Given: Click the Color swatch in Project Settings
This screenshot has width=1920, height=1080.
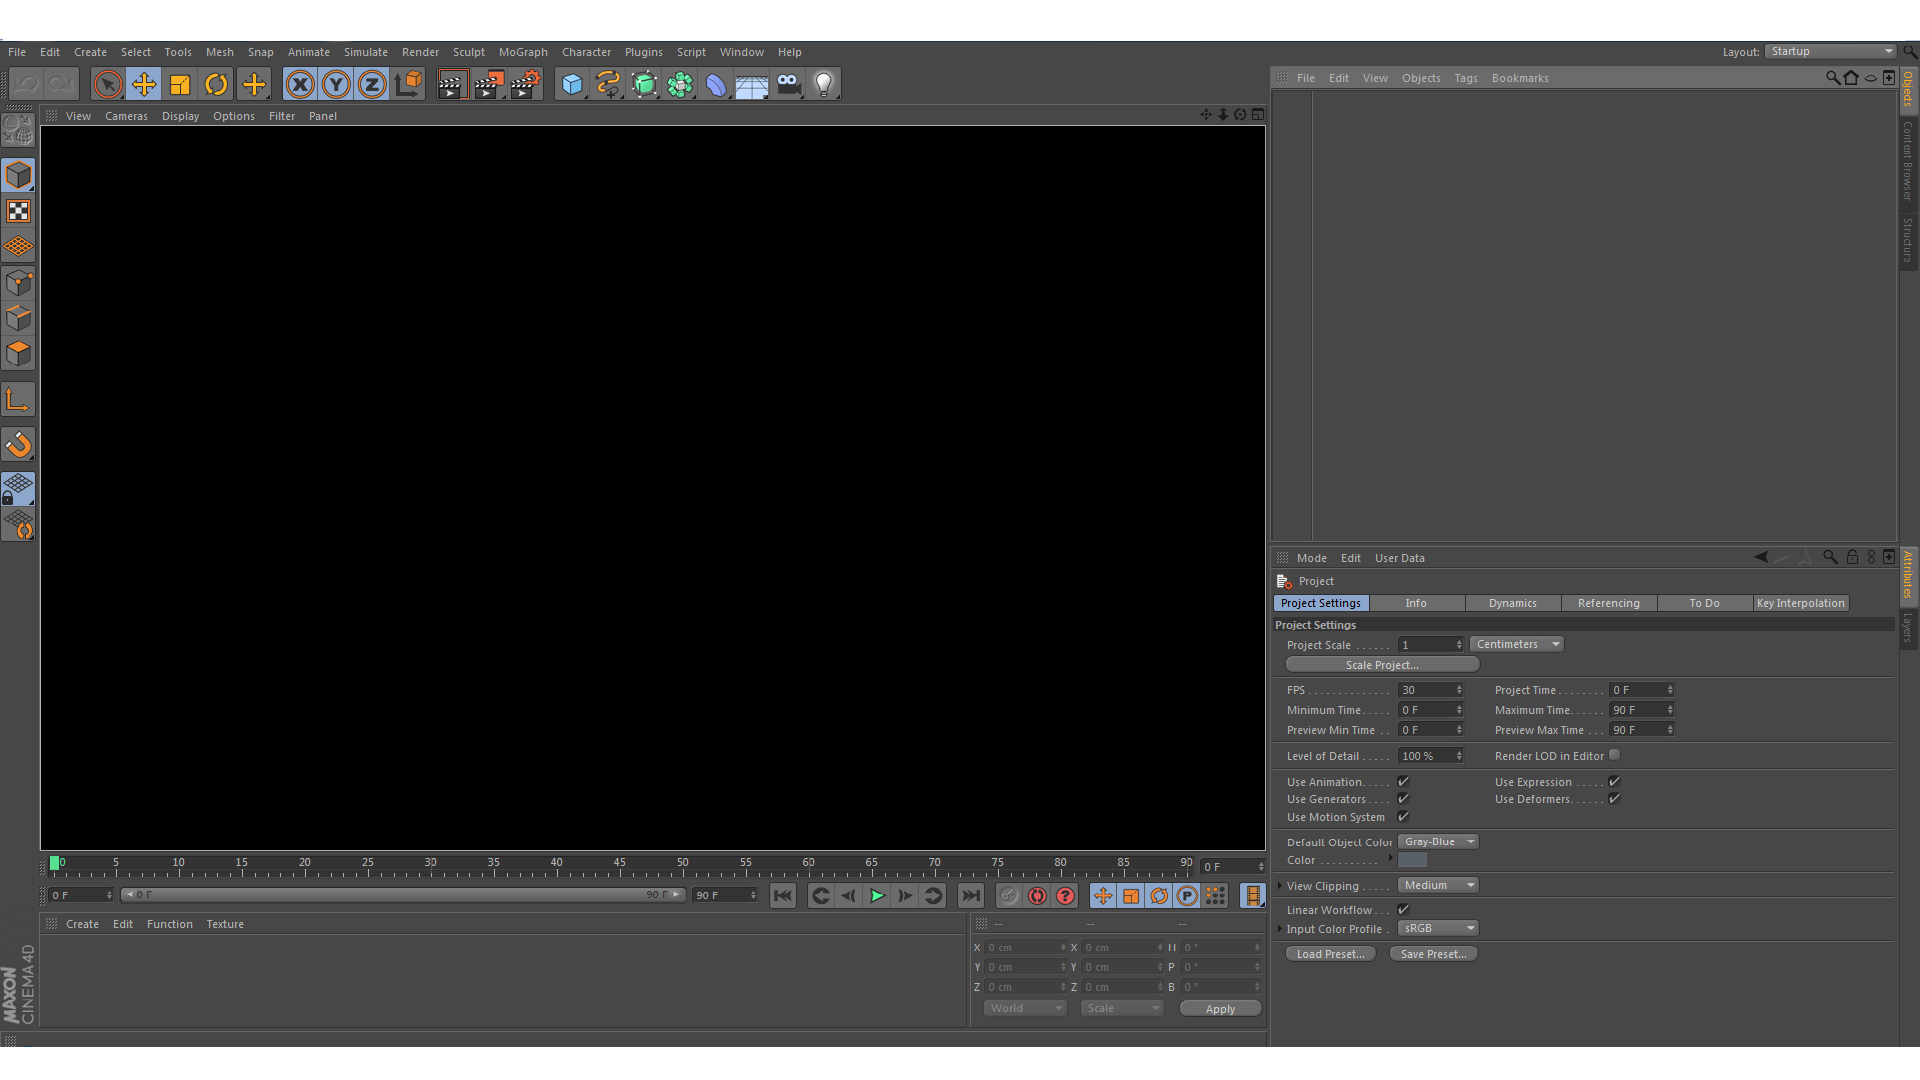Looking at the screenshot, I should pos(1412,860).
